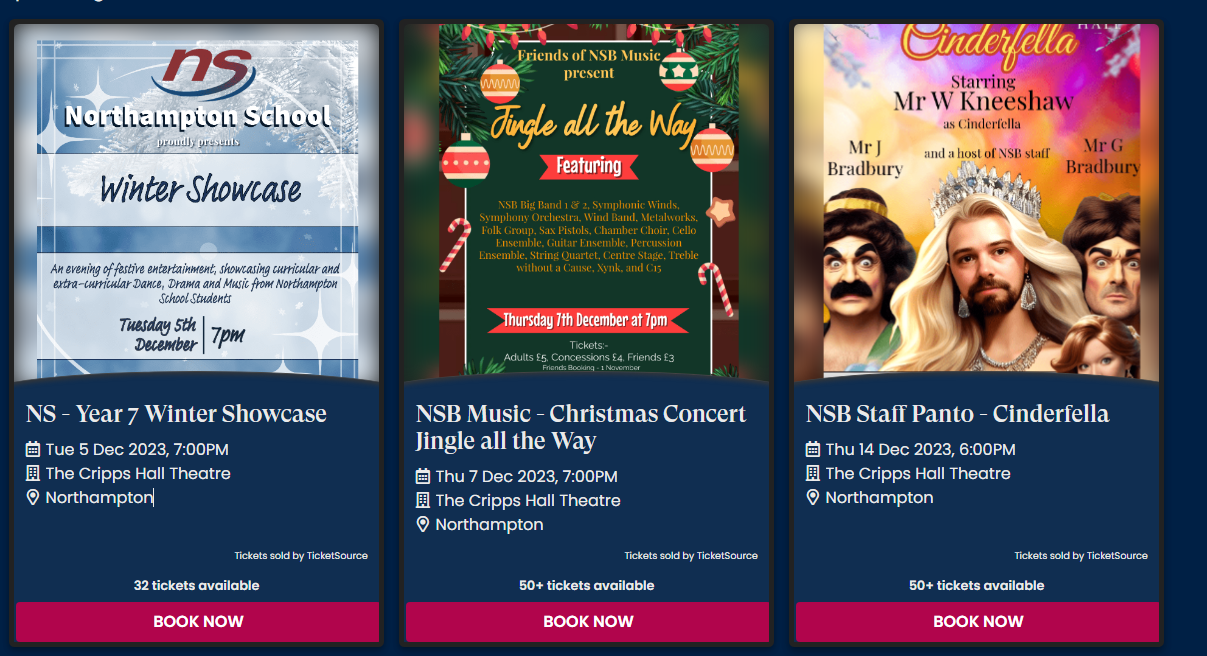Open NSB Staff Panto - Cinderella title
Image resolution: width=1207 pixels, height=656 pixels.
pyautogui.click(x=958, y=414)
